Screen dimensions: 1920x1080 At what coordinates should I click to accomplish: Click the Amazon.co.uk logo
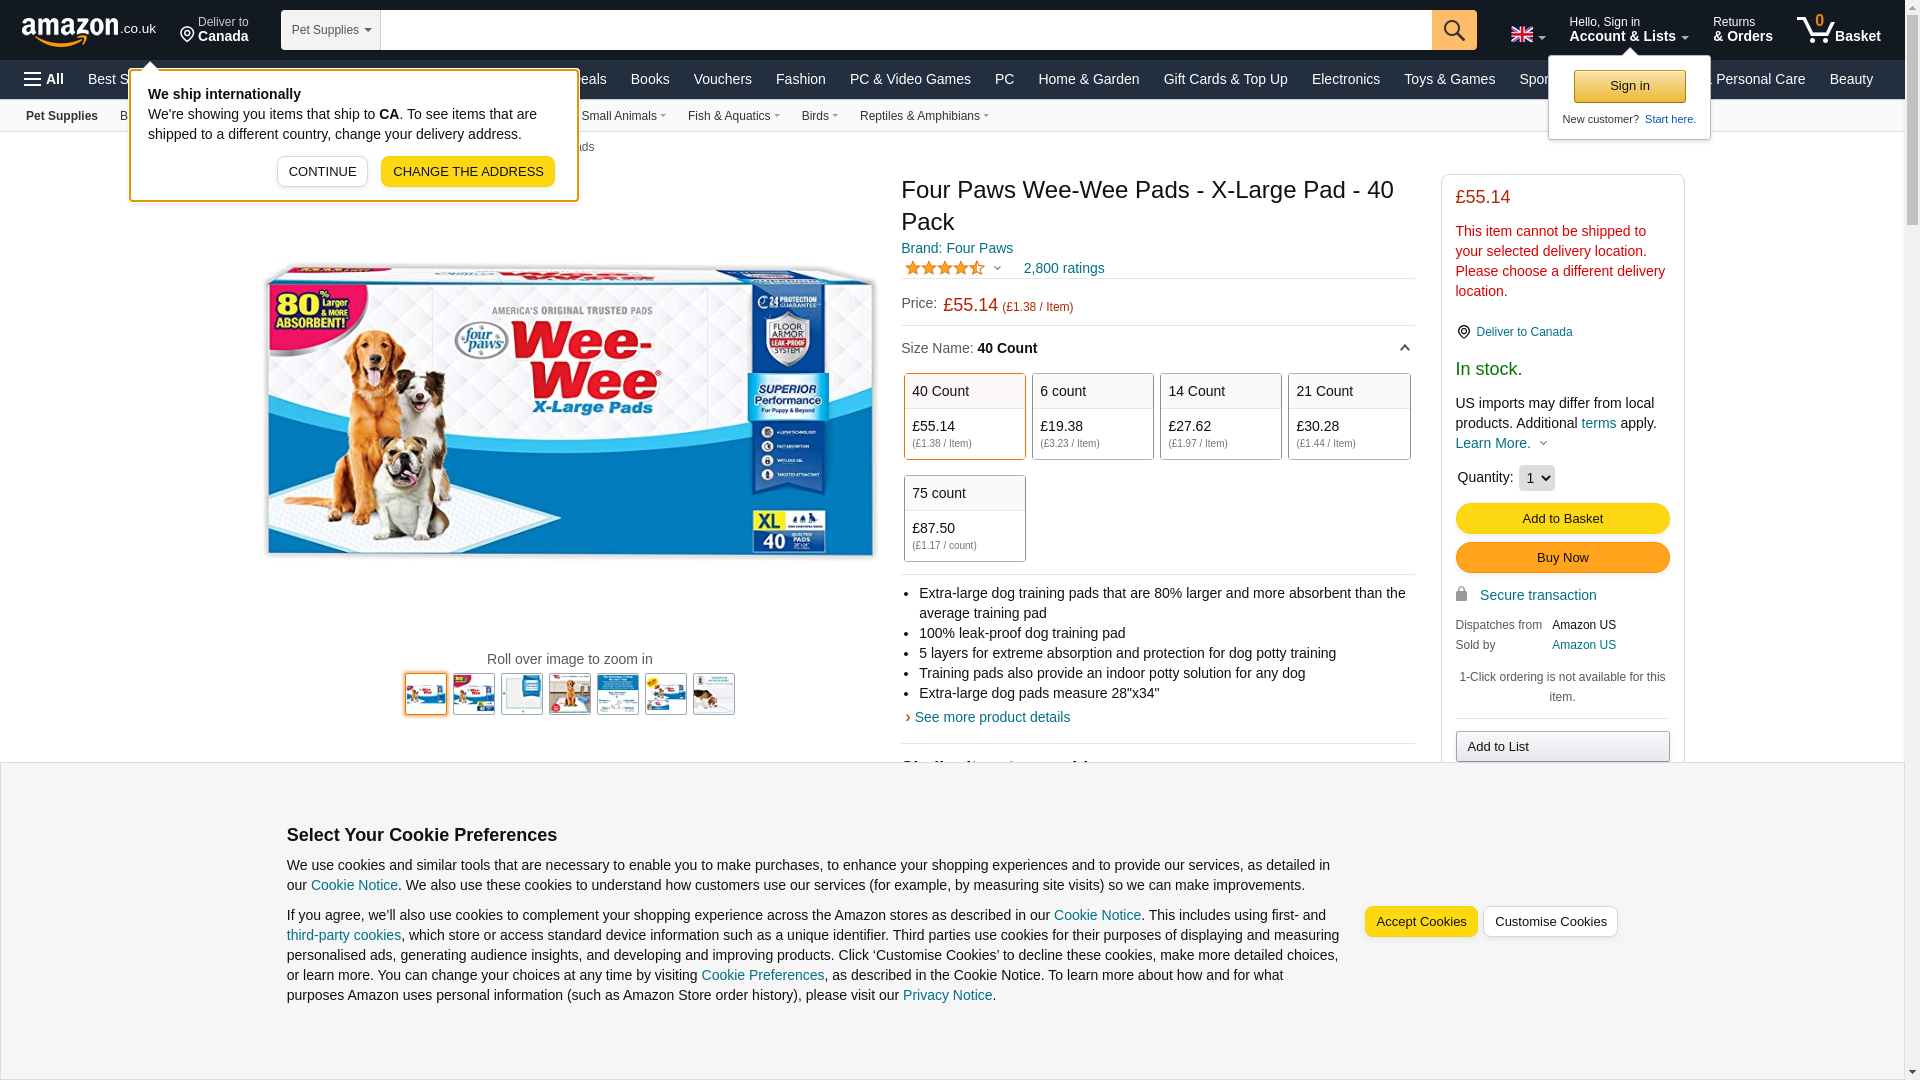89,30
